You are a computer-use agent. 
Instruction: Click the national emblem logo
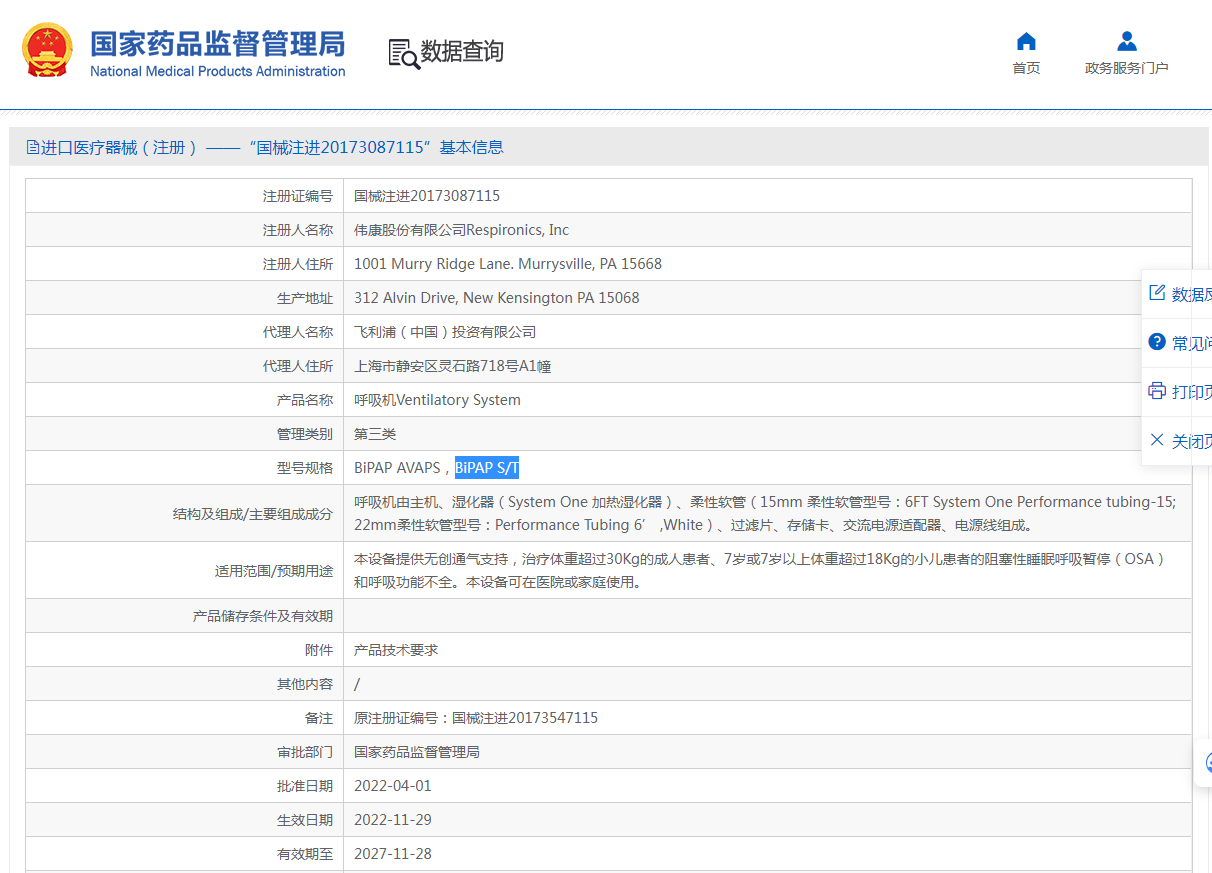click(48, 50)
